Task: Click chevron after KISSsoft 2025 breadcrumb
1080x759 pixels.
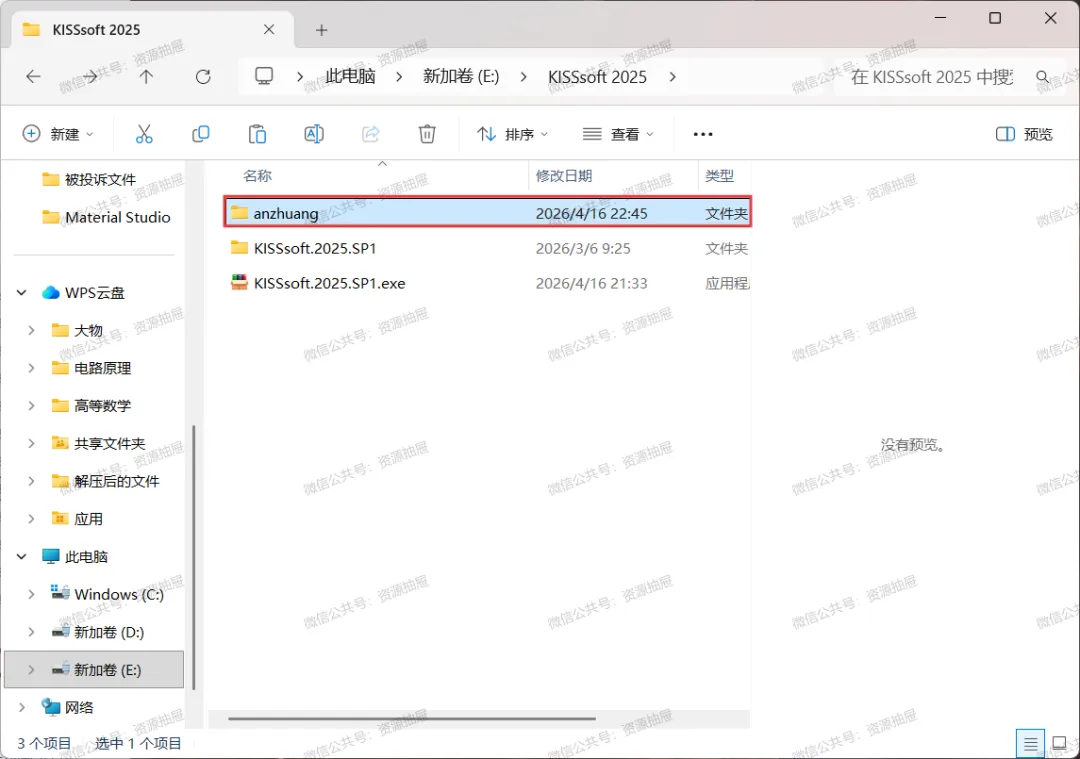Action: 672,76
